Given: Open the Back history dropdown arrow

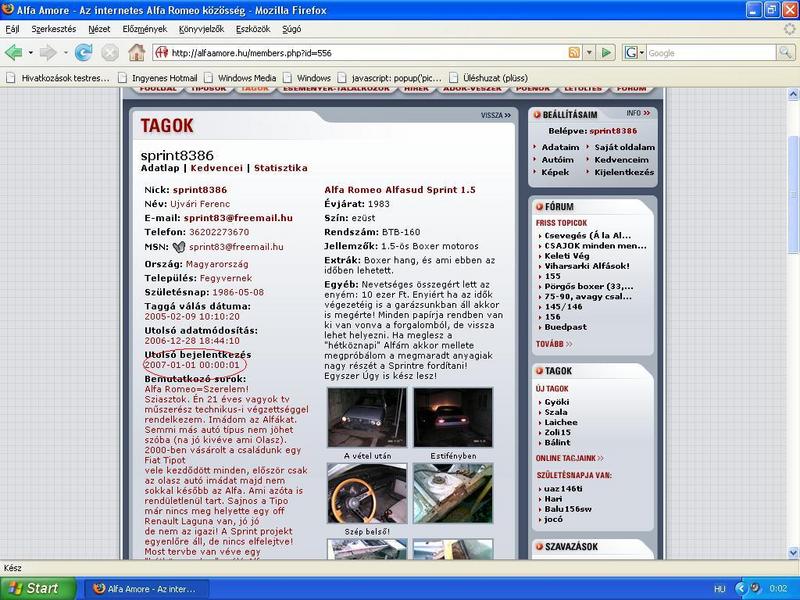Looking at the screenshot, I should [x=31, y=53].
